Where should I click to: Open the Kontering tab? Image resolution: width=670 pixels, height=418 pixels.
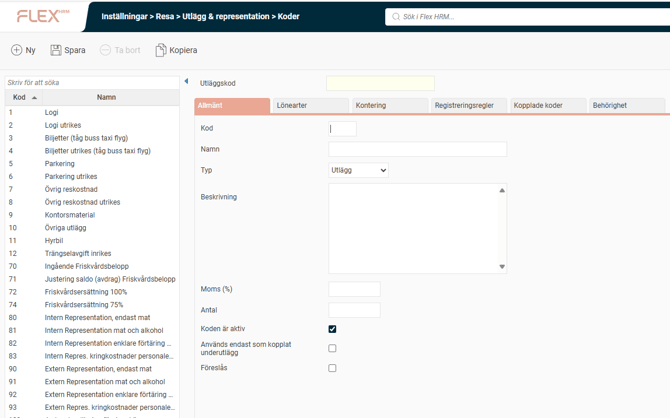click(x=389, y=105)
